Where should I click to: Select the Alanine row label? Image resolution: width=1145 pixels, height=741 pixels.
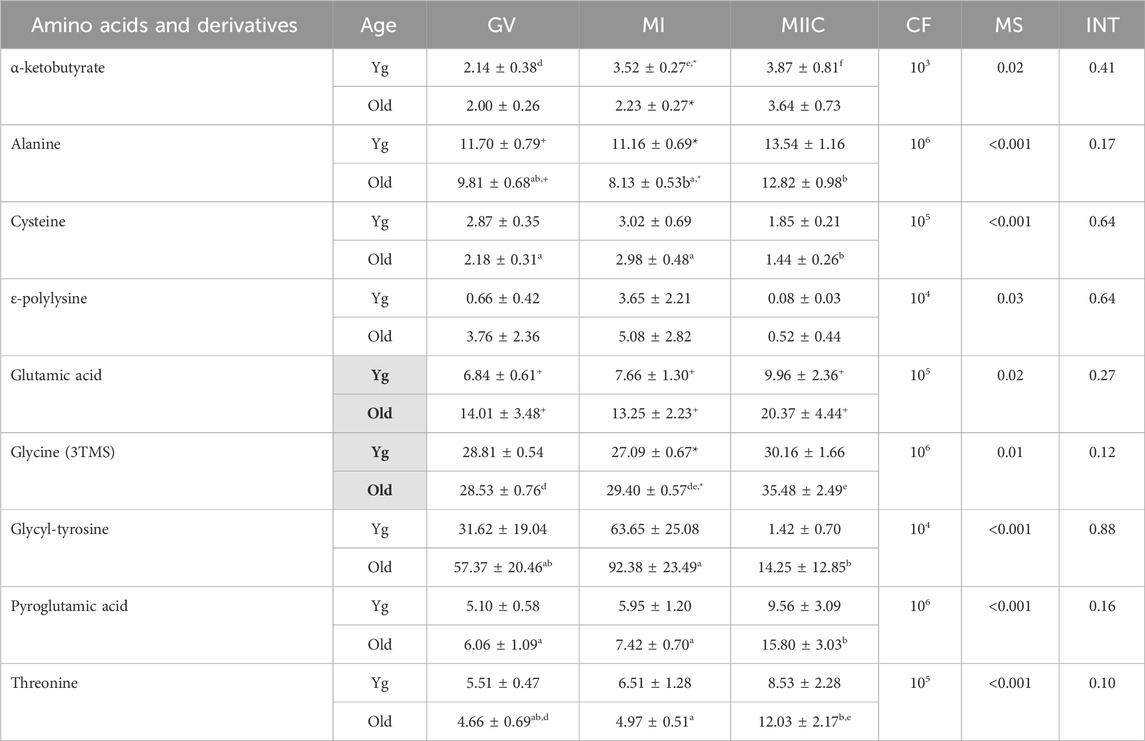point(36,144)
